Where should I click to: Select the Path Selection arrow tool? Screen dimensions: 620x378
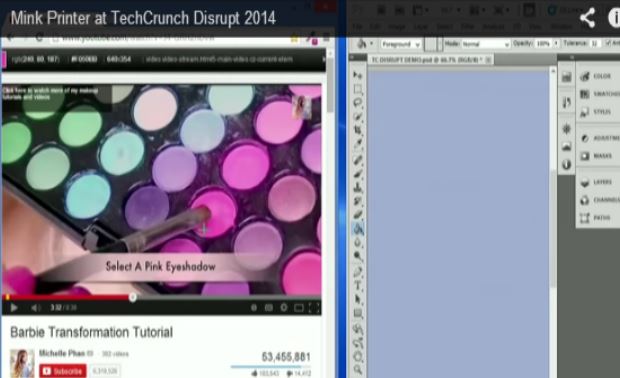(357, 299)
